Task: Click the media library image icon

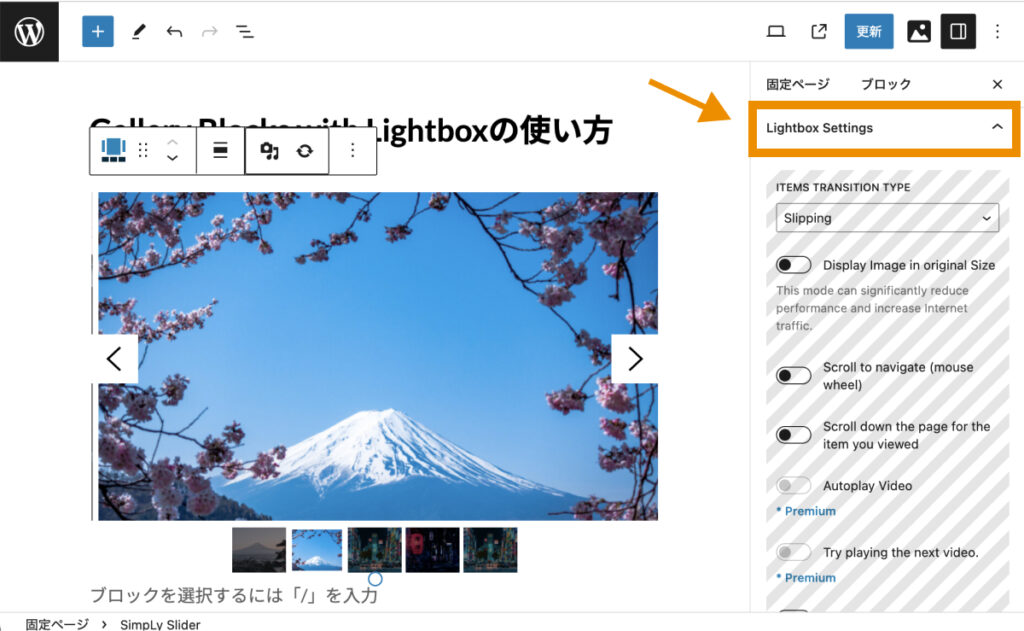Action: (x=918, y=31)
